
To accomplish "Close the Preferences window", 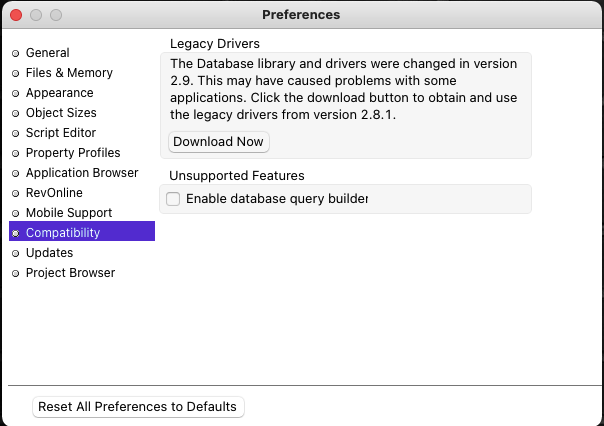I will [x=16, y=15].
